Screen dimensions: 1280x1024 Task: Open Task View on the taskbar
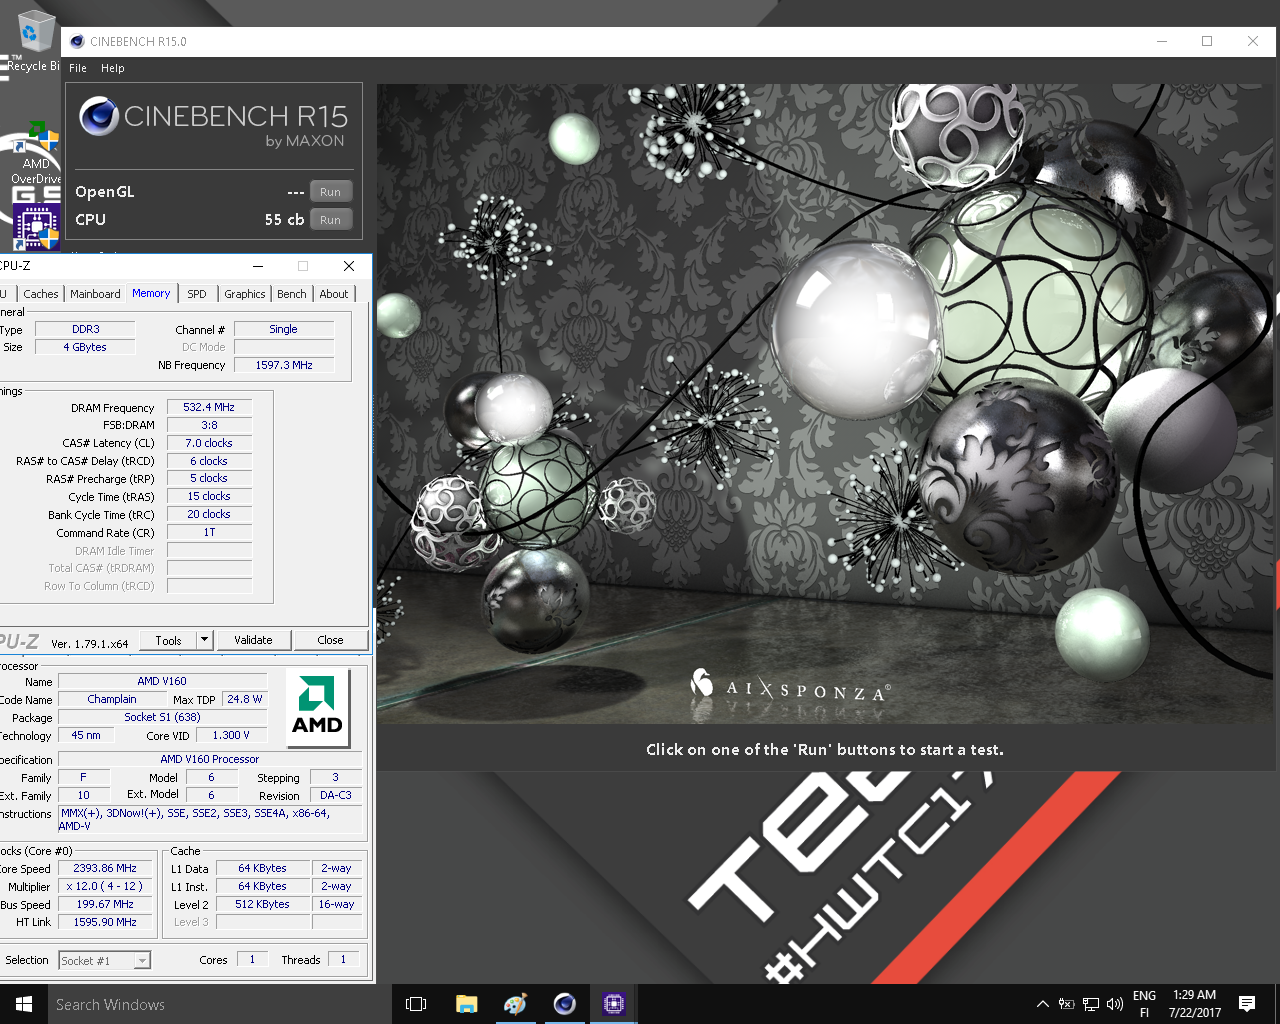pyautogui.click(x=416, y=1004)
